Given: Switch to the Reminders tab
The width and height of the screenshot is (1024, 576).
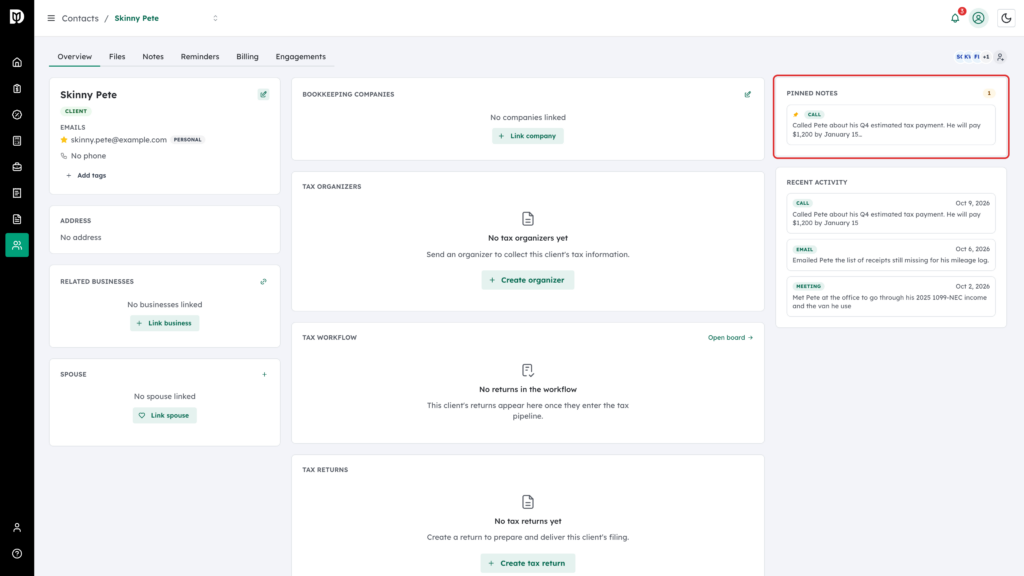Looking at the screenshot, I should pyautogui.click(x=200, y=57).
